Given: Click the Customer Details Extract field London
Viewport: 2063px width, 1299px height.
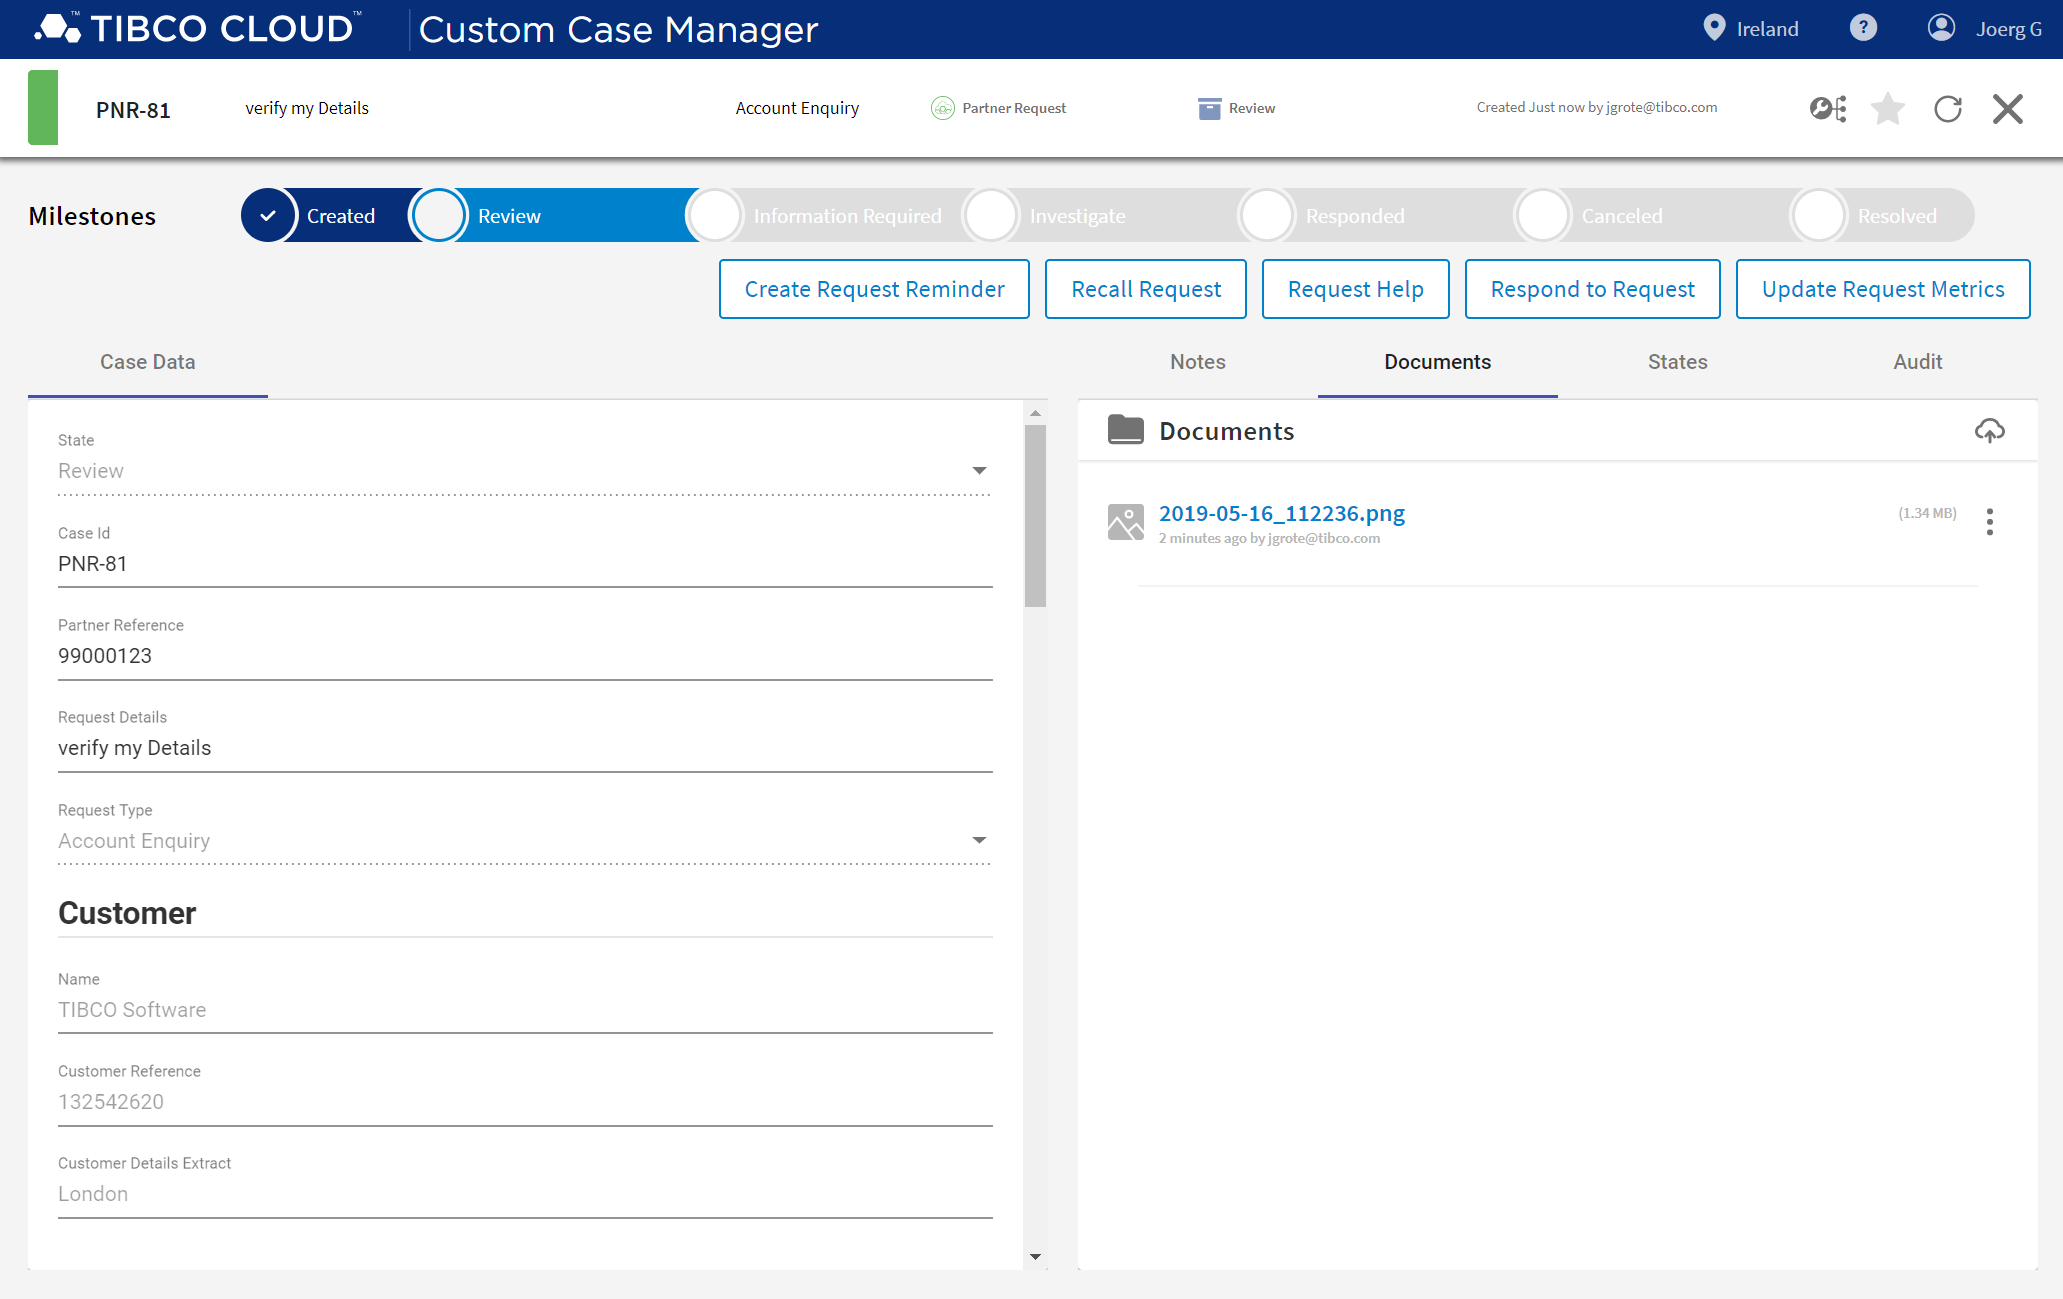Looking at the screenshot, I should pos(524,1194).
